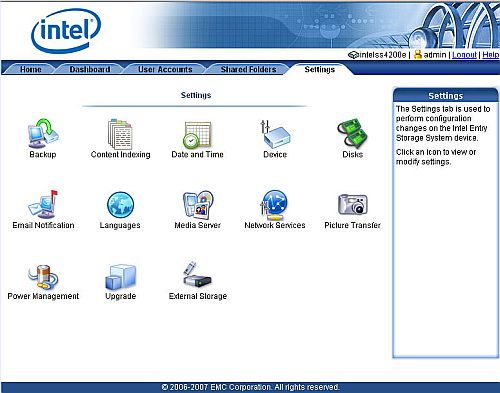Open the Power Management battery icon

[43, 277]
